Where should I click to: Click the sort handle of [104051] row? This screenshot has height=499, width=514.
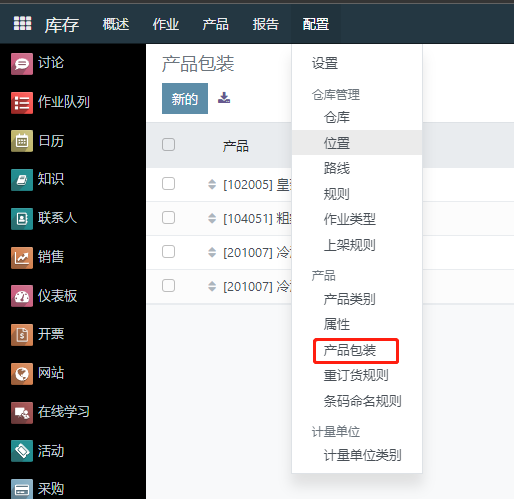[x=212, y=218]
